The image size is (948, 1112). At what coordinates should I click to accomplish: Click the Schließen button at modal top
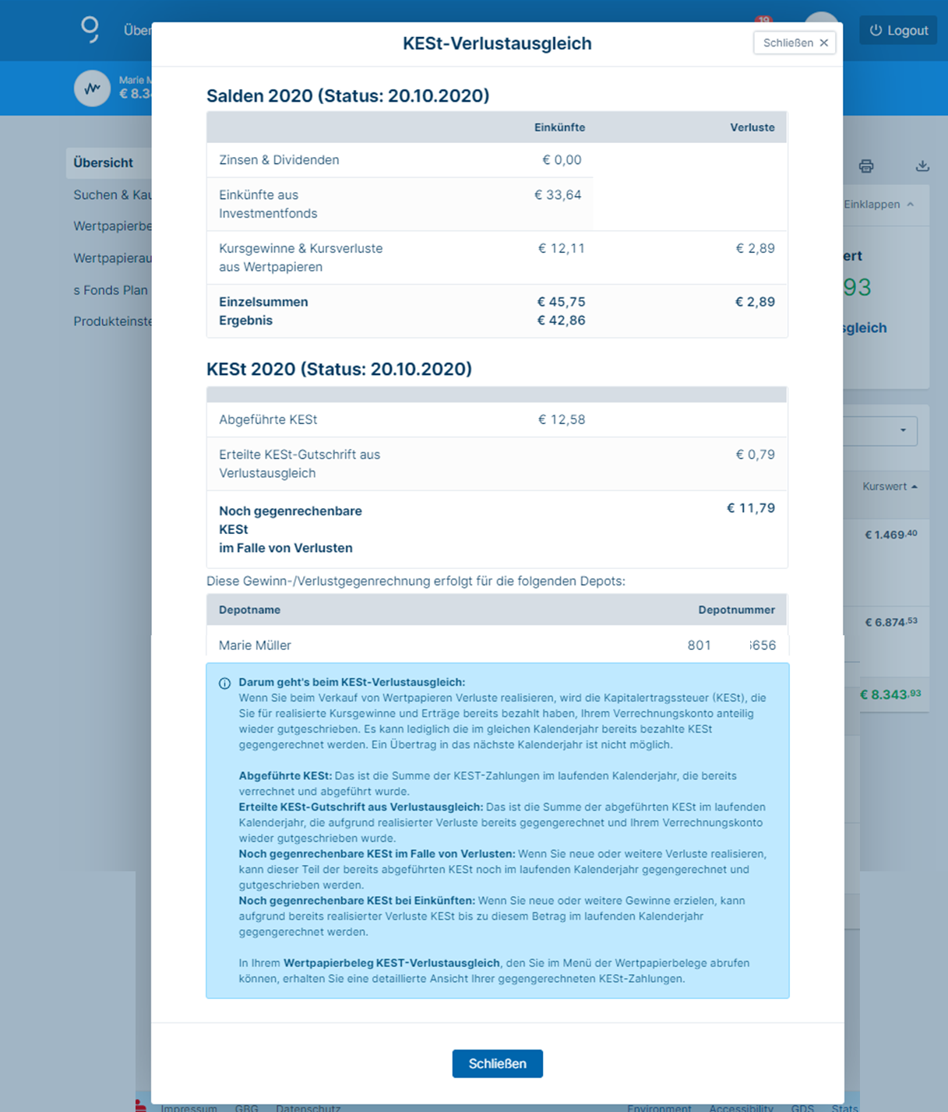[794, 43]
